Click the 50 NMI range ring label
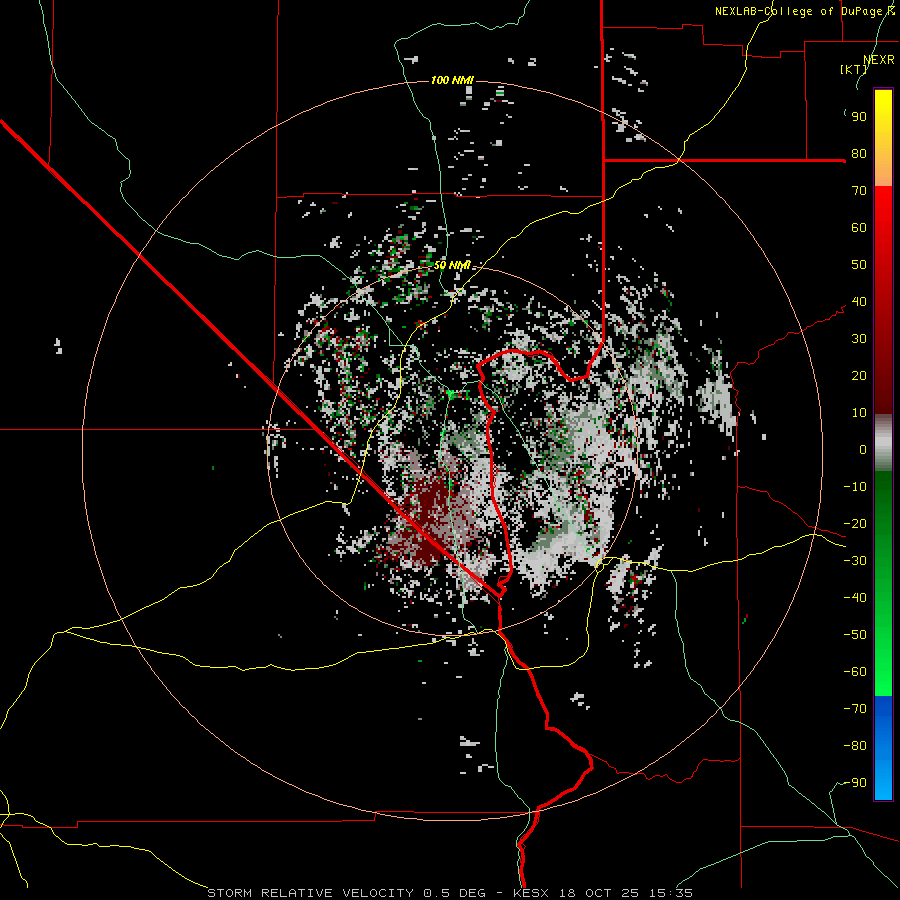Viewport: 900px width, 900px height. point(452,265)
